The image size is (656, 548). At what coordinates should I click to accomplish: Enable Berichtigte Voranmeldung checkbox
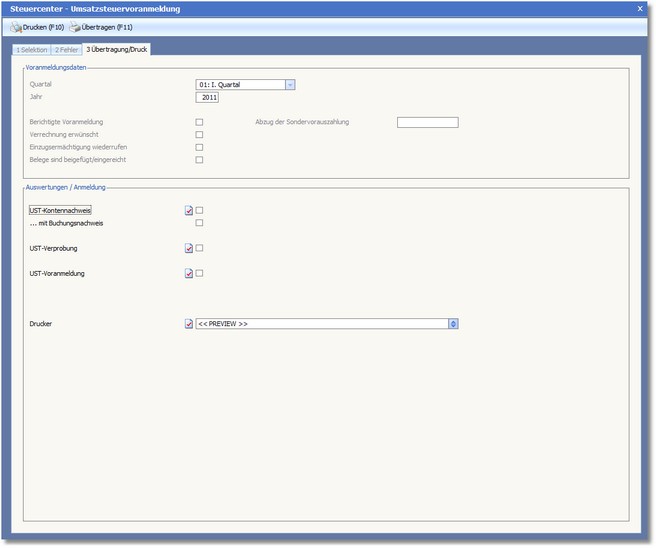200,122
